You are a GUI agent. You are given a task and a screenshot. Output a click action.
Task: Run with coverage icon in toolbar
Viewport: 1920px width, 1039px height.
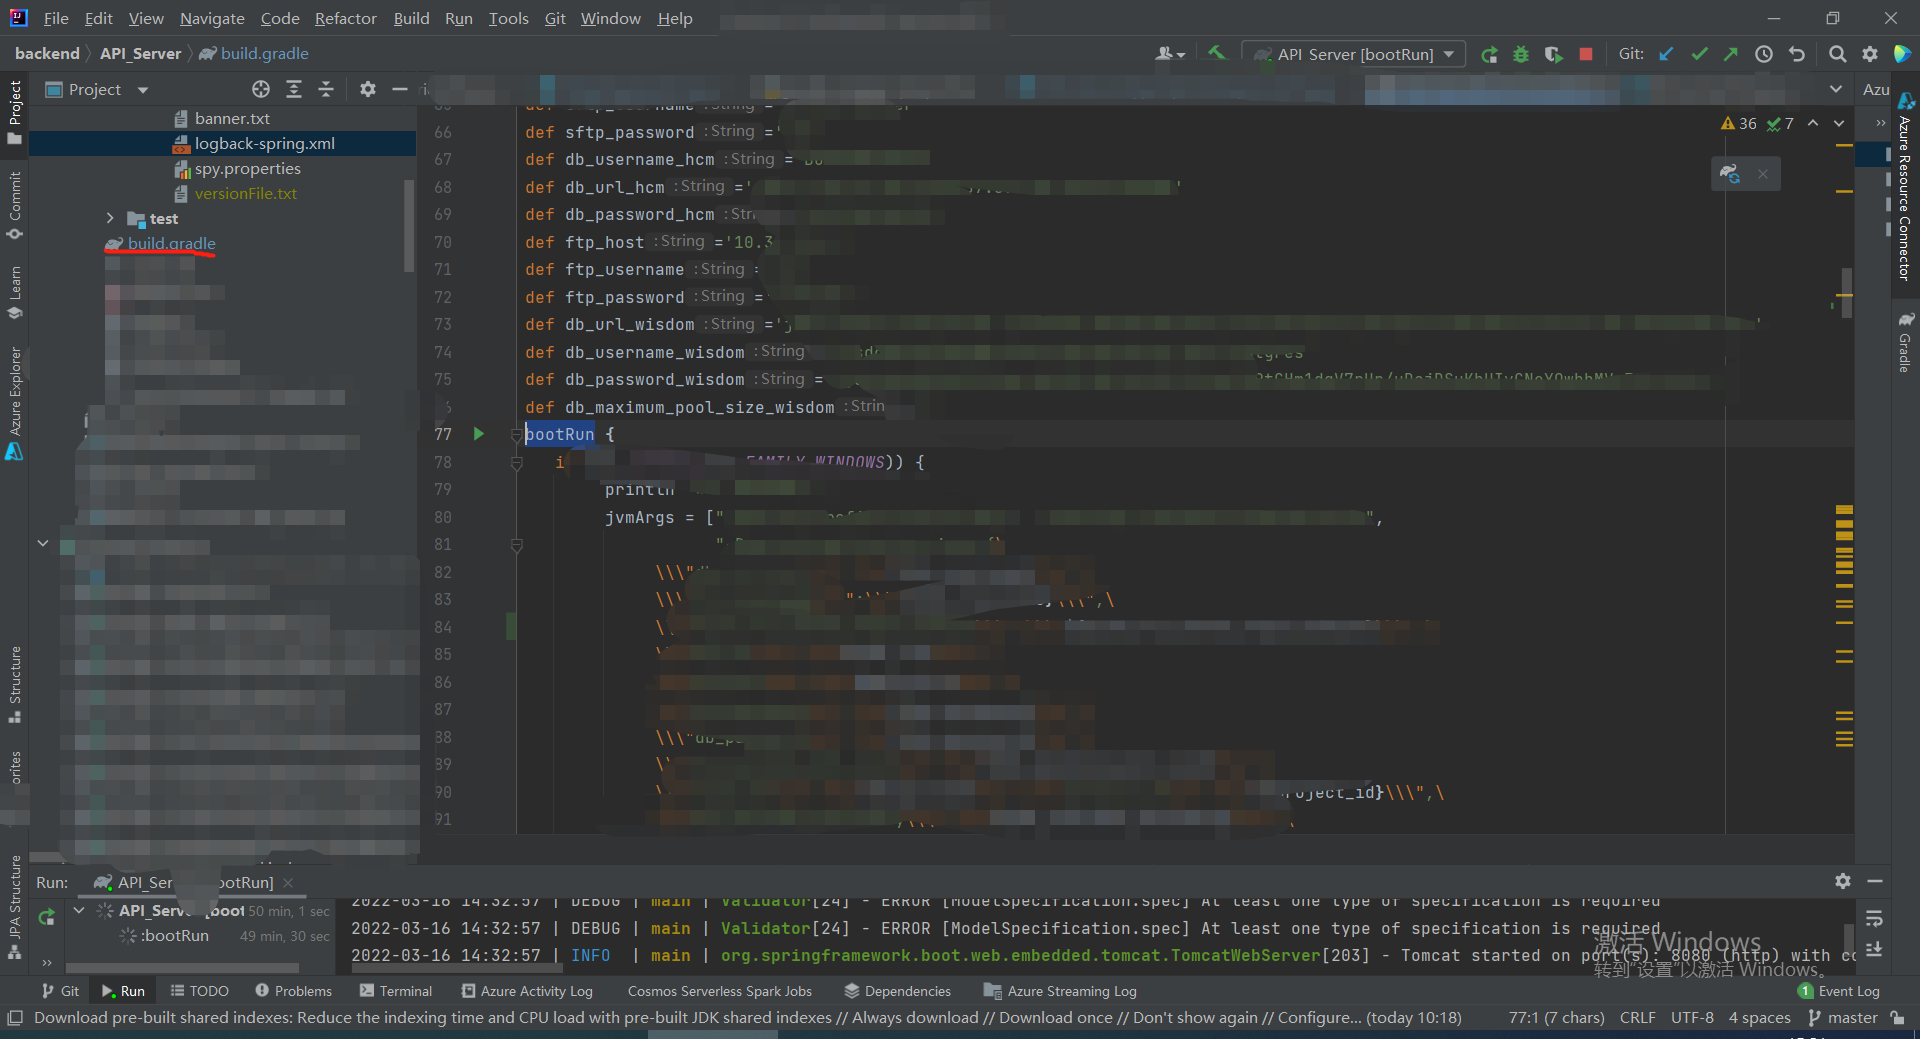click(1553, 54)
